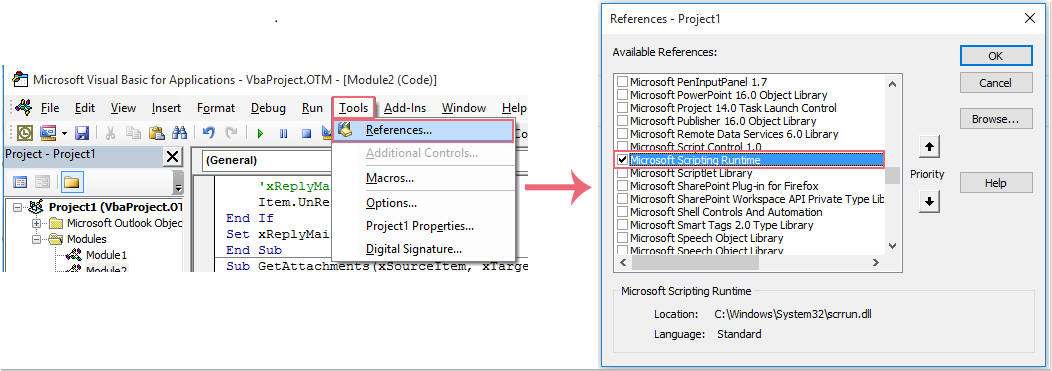Image resolution: width=1052 pixels, height=371 pixels.
Task: Expand the Microsoft Outlook Objects node
Action: pos(36,223)
